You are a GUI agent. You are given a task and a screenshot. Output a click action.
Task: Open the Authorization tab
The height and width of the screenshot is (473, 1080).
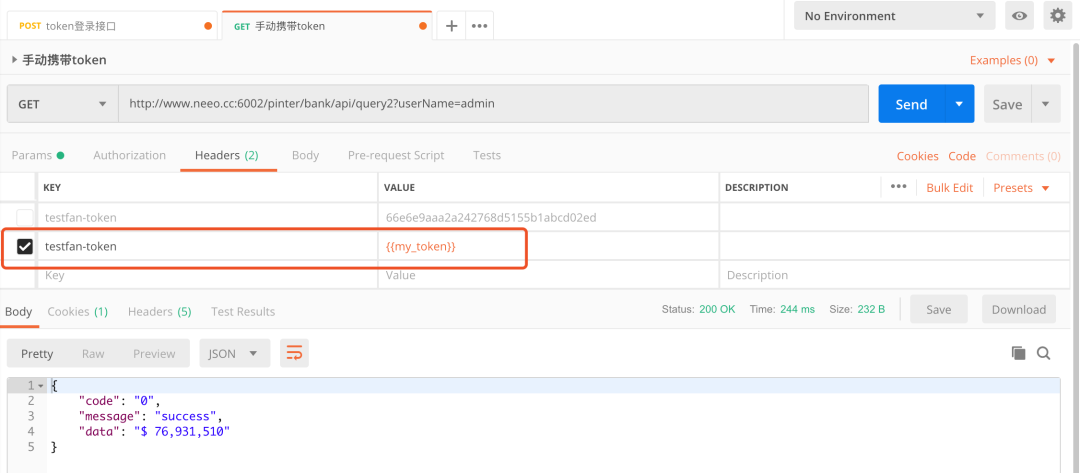(129, 155)
